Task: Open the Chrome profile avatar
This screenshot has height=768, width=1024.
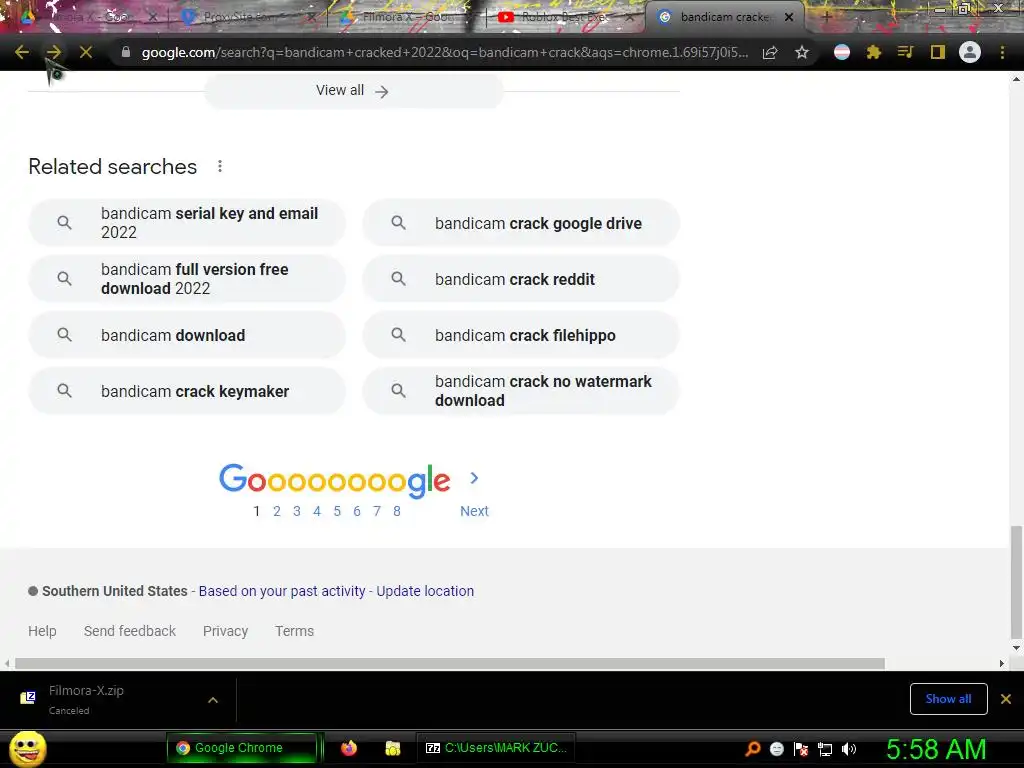Action: point(970,52)
